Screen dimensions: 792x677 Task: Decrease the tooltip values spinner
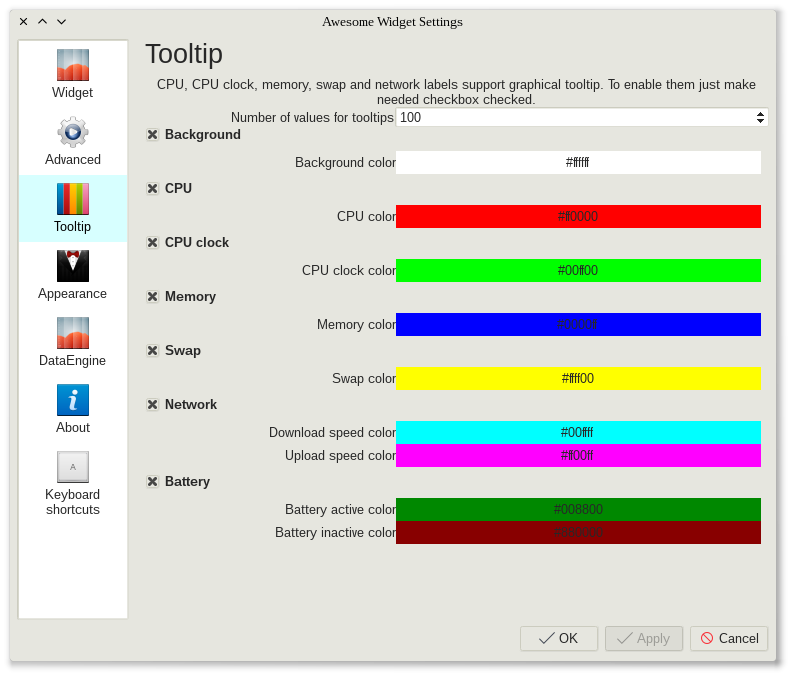tap(760, 121)
